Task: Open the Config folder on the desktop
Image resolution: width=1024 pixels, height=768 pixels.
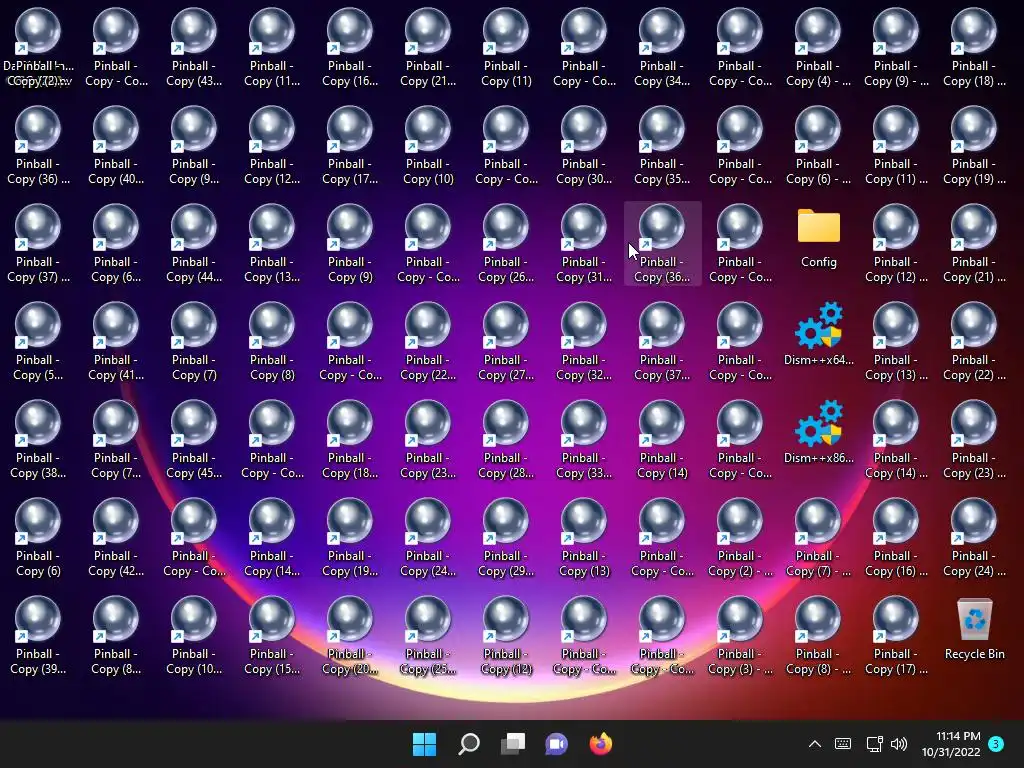Action: click(818, 238)
